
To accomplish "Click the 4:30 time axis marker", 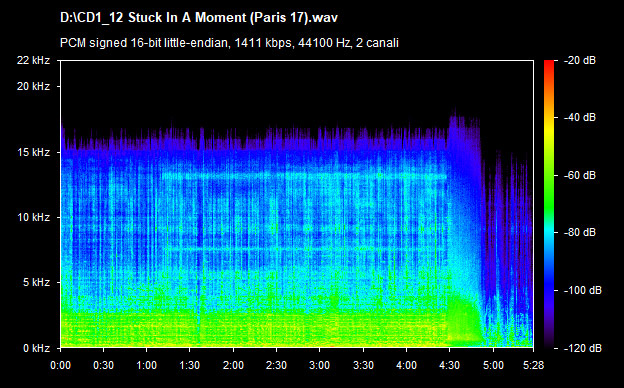I will click(x=449, y=365).
